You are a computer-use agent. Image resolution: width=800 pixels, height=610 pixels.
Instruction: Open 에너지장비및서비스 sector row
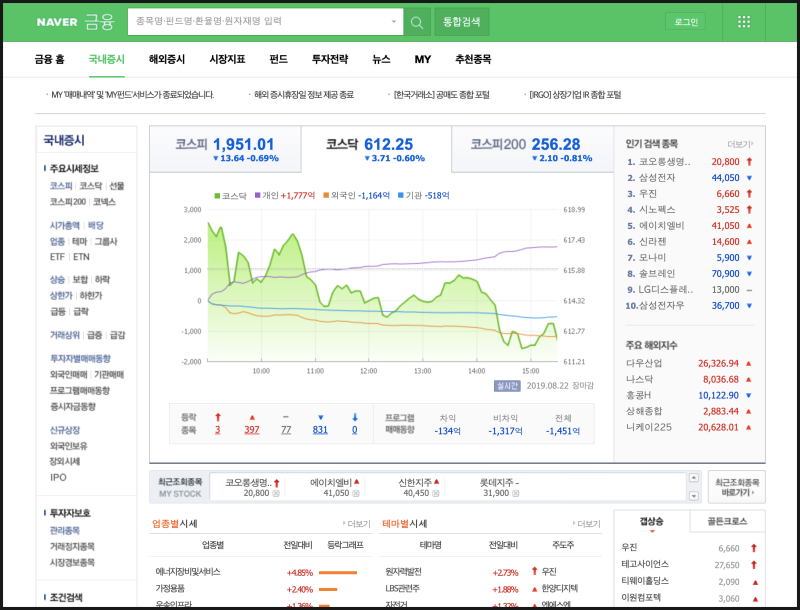(x=188, y=572)
